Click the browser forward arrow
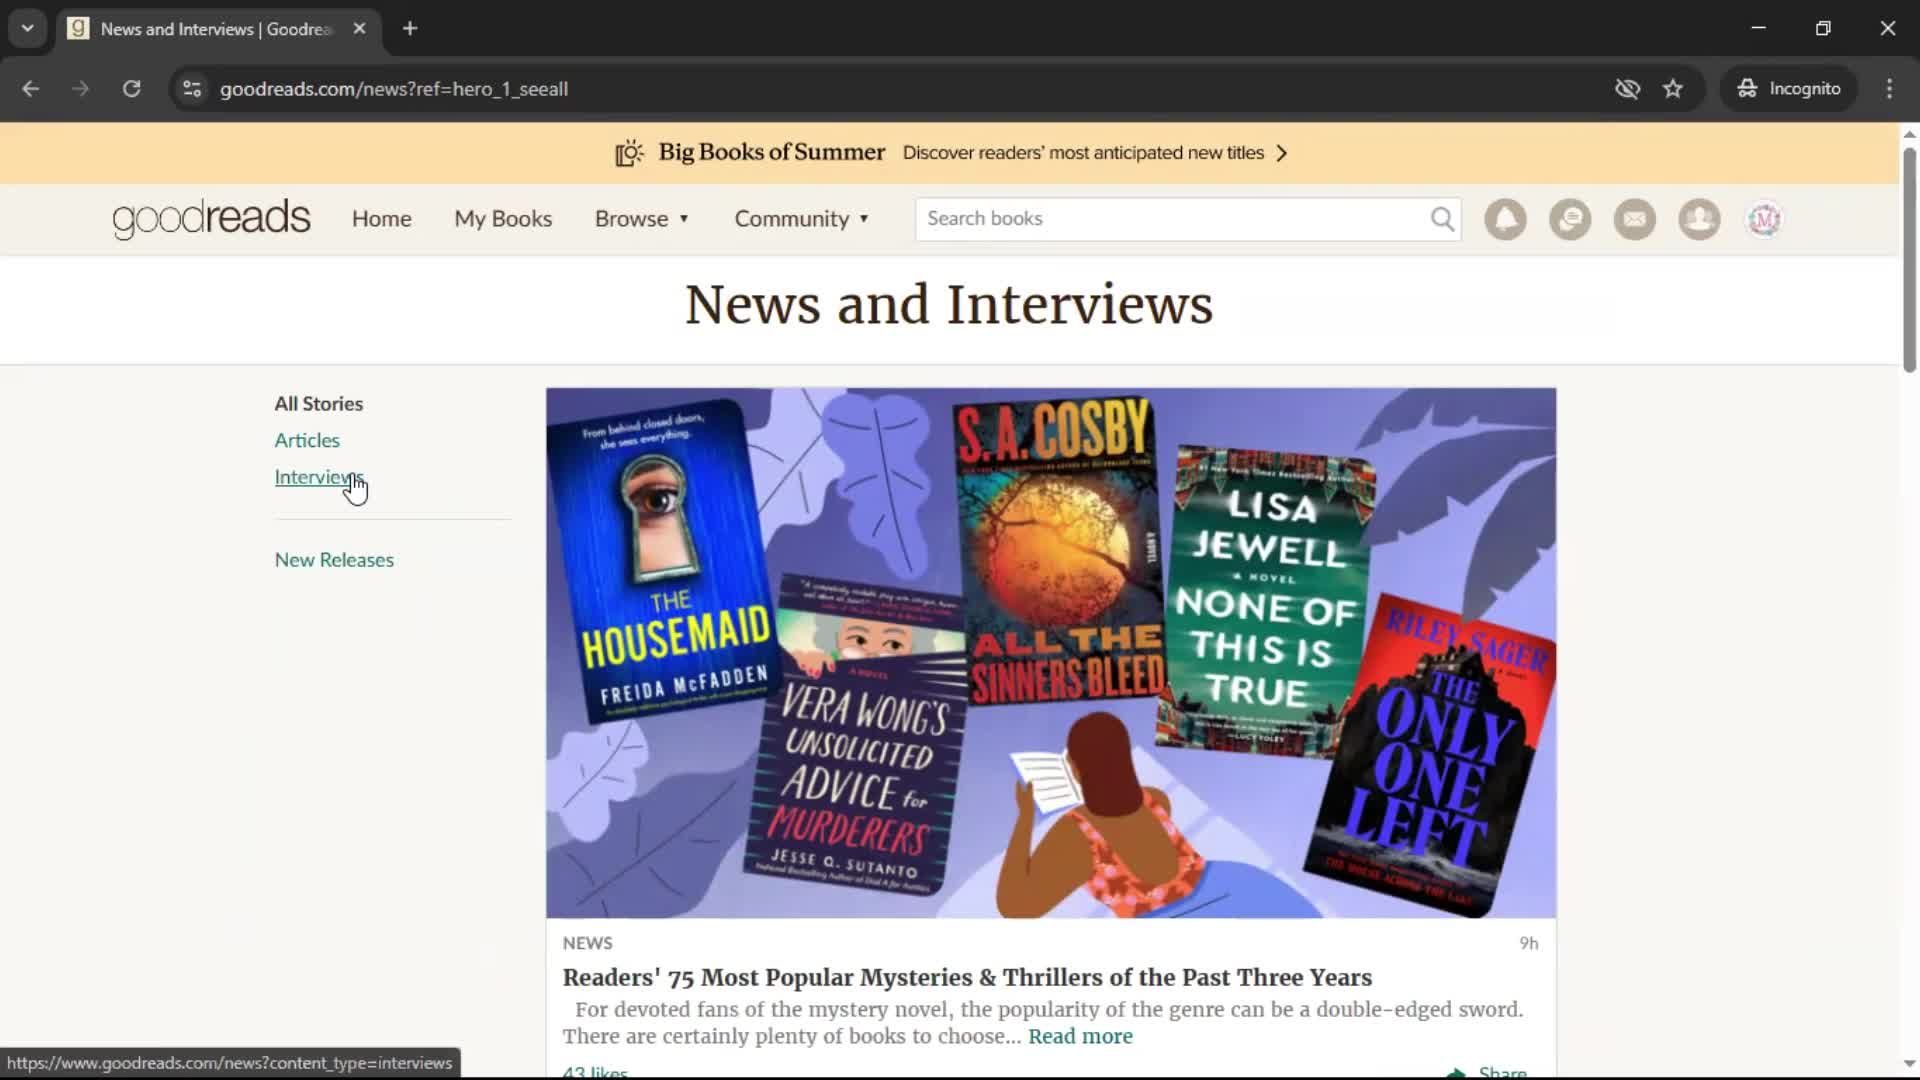This screenshot has width=1920, height=1080. point(81,89)
